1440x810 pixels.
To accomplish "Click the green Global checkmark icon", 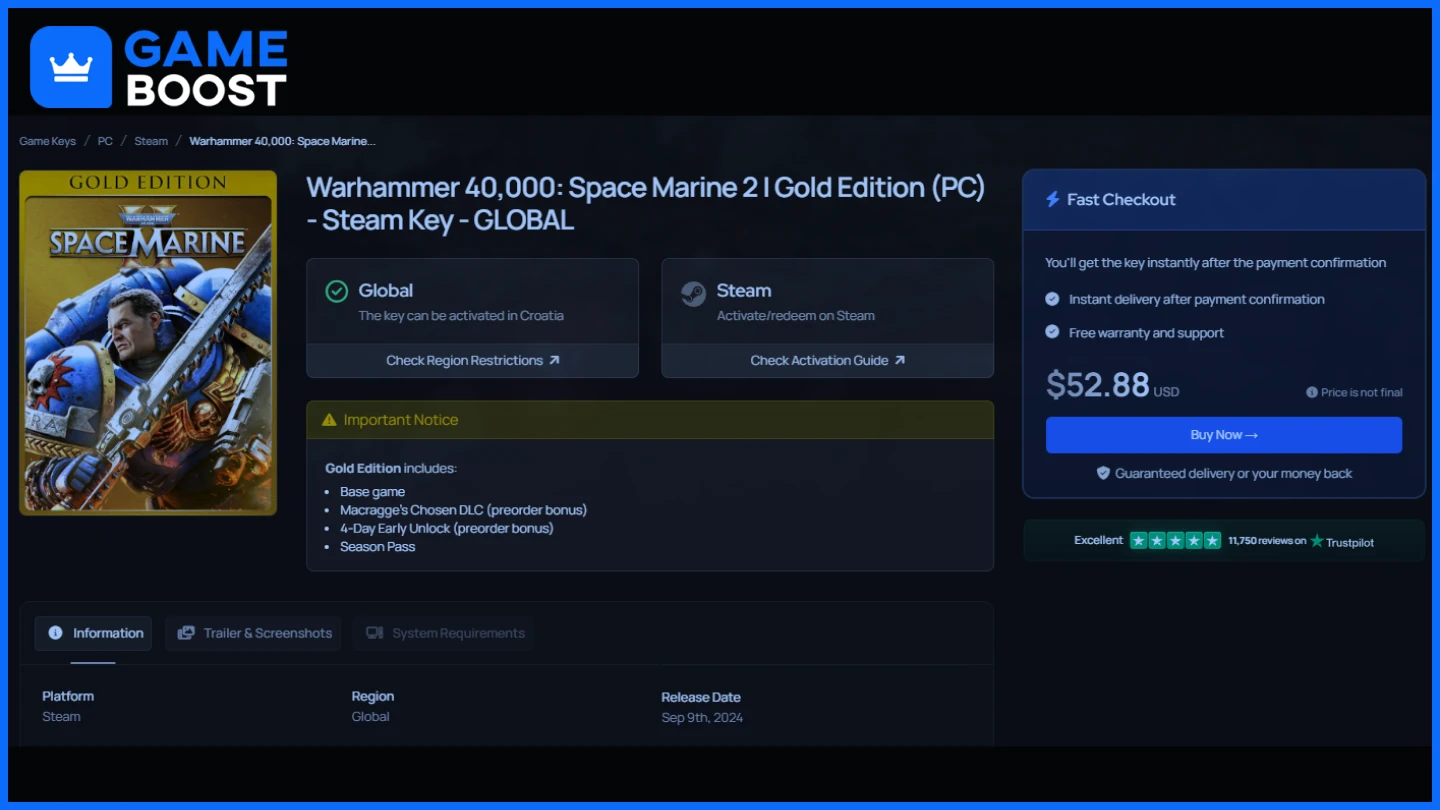I will (337, 291).
